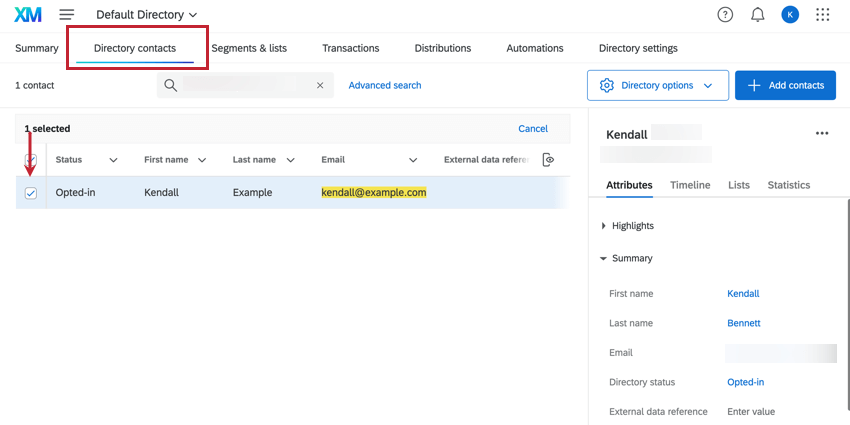
Task: Open the user account avatar K
Action: click(790, 14)
